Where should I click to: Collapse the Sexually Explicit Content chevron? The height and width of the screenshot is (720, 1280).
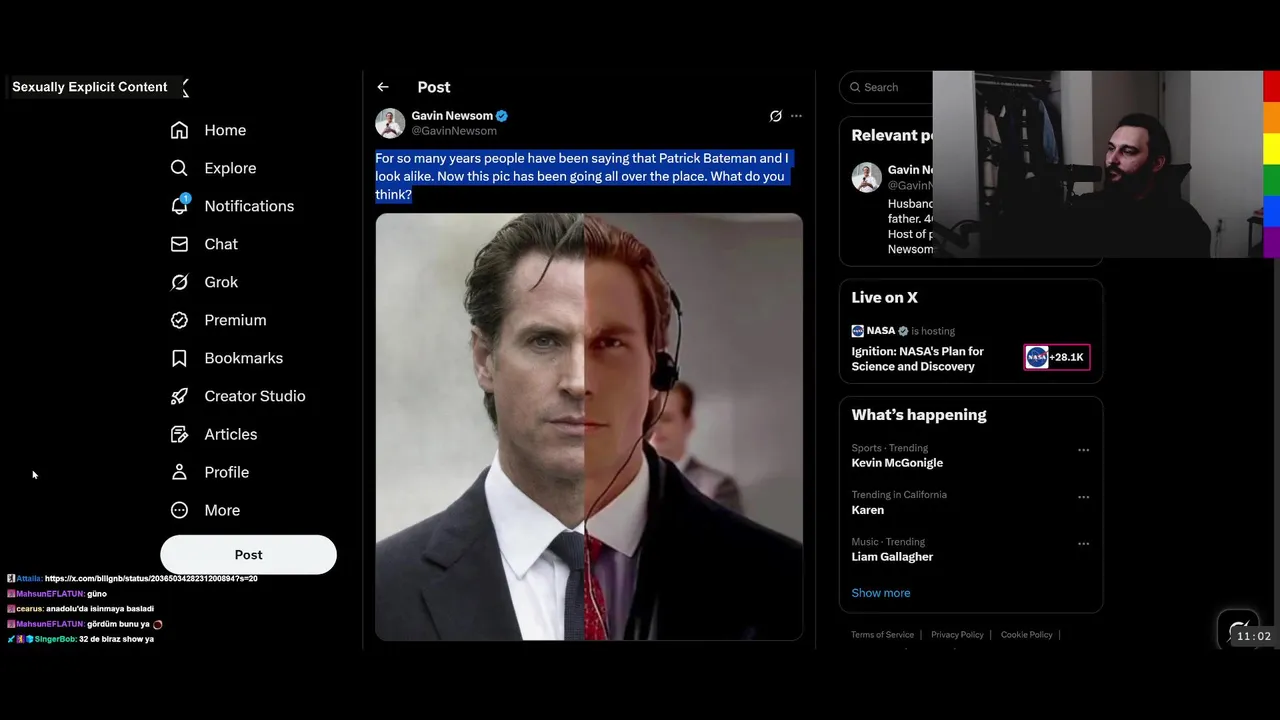pyautogui.click(x=185, y=88)
